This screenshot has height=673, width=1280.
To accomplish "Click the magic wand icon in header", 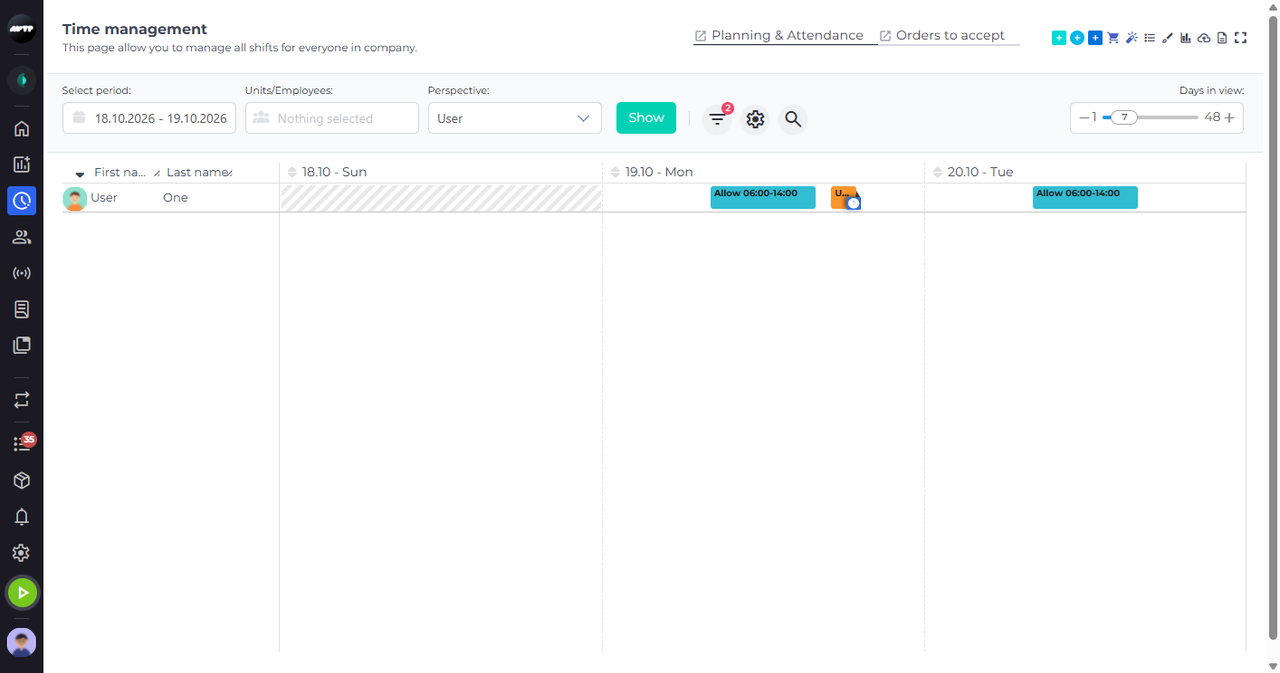I will tap(1131, 38).
